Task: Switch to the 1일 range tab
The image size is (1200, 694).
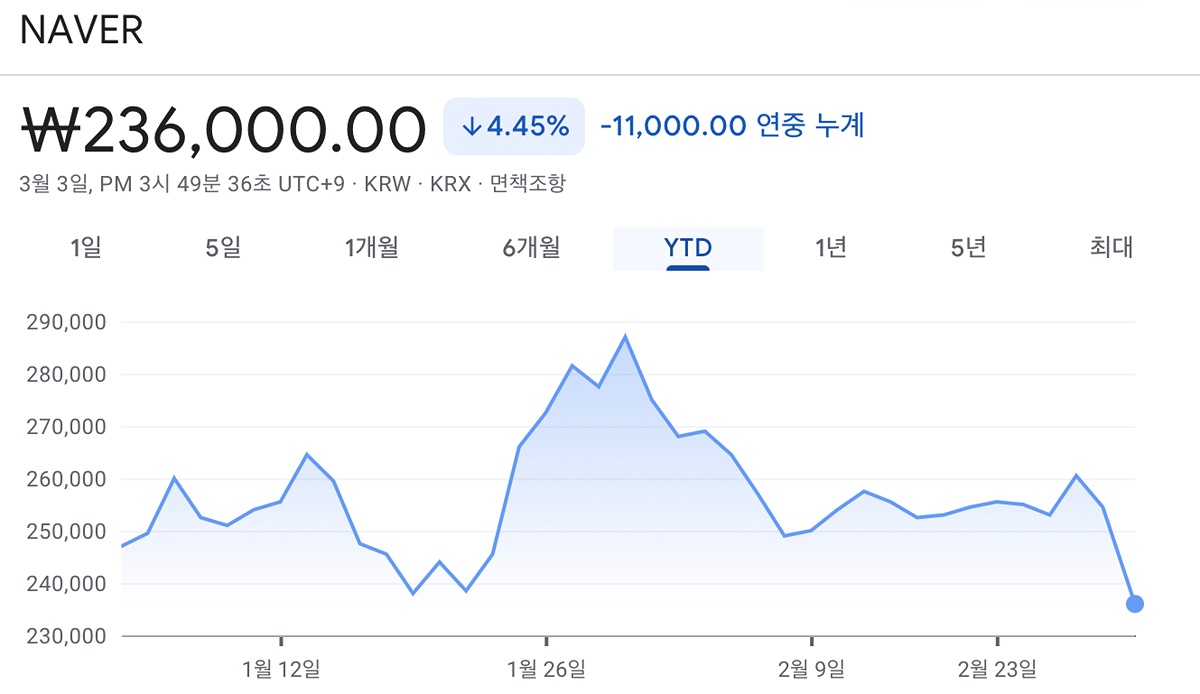Action: pos(87,248)
